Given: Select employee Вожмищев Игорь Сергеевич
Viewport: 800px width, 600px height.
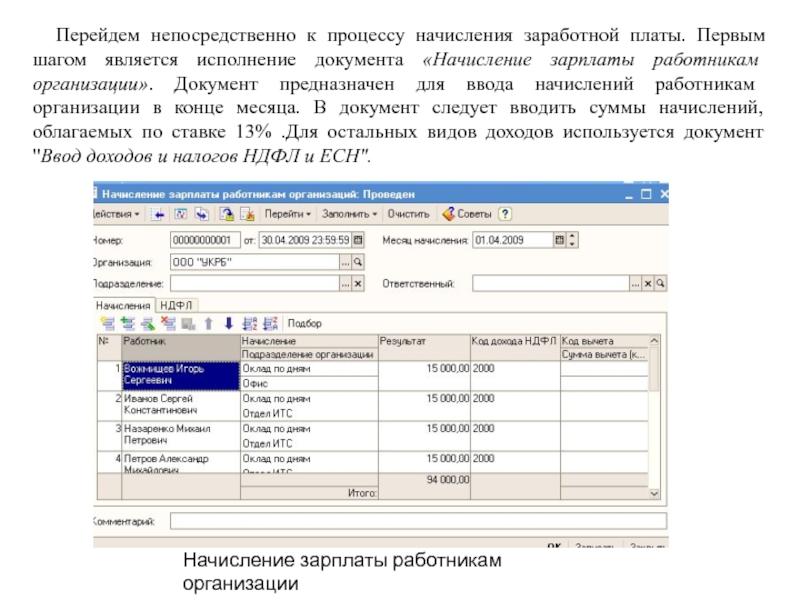Looking at the screenshot, I should (x=181, y=376).
